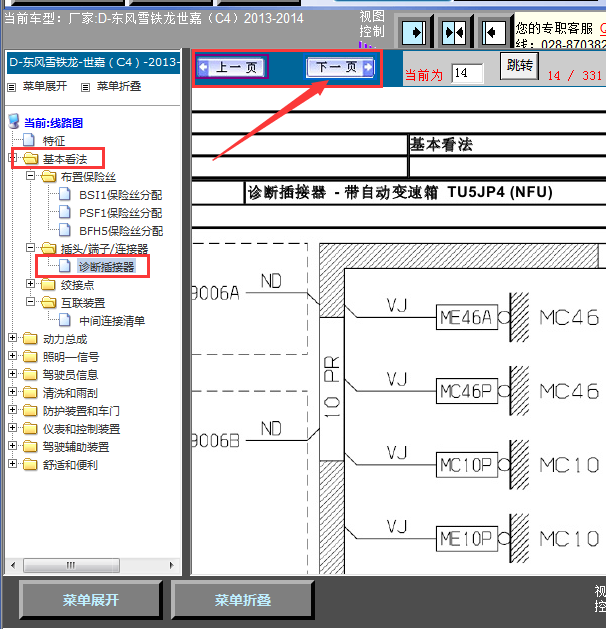The image size is (606, 629).
Task: Click the left-arrow view control icon
Action: (x=494, y=32)
